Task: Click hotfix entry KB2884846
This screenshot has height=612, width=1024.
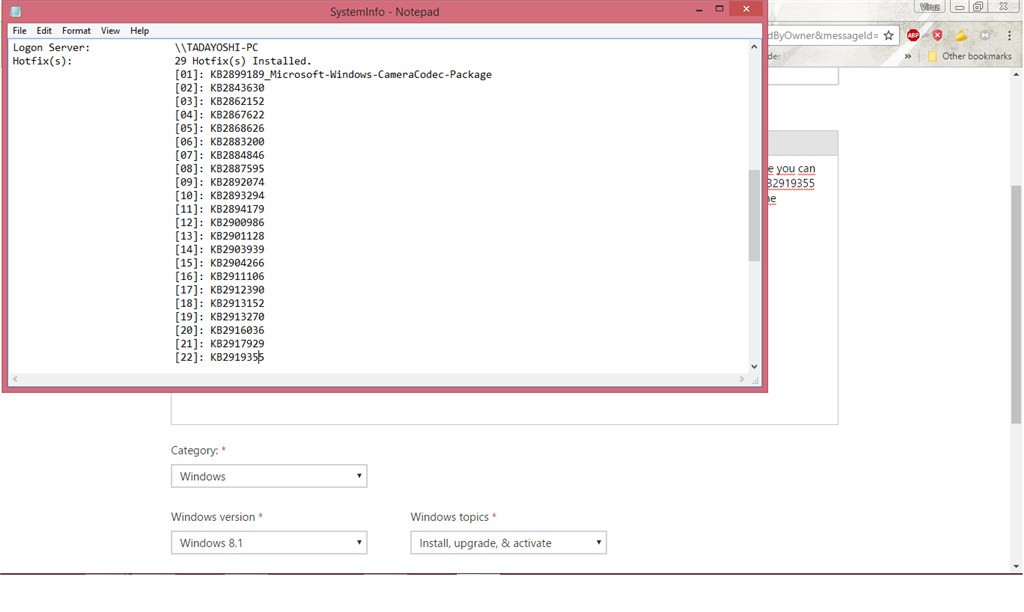Action: click(237, 155)
